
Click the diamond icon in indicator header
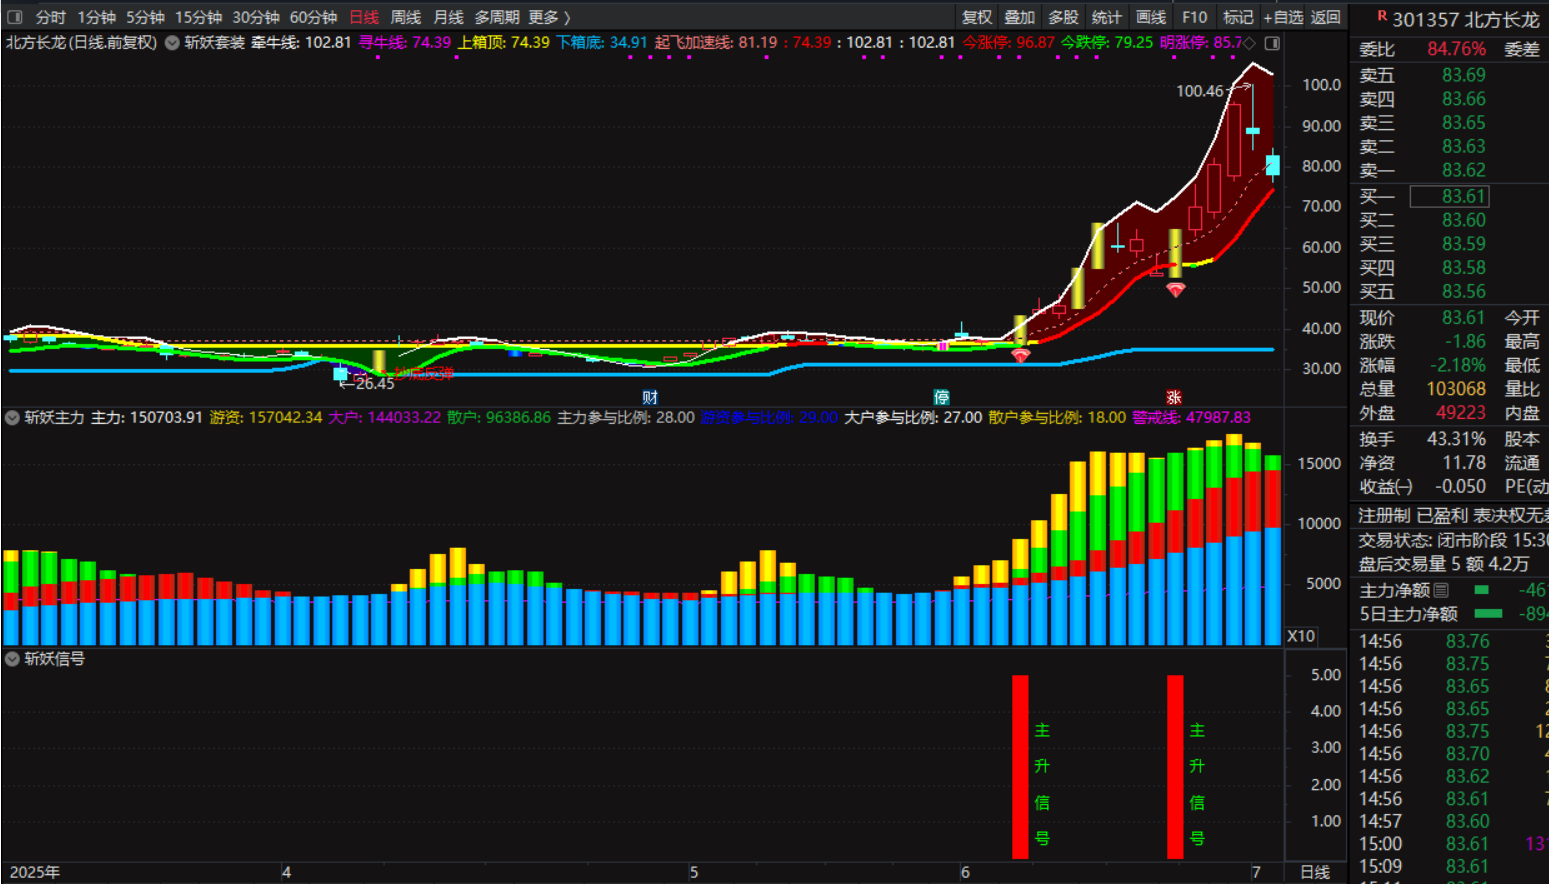(x=1249, y=43)
